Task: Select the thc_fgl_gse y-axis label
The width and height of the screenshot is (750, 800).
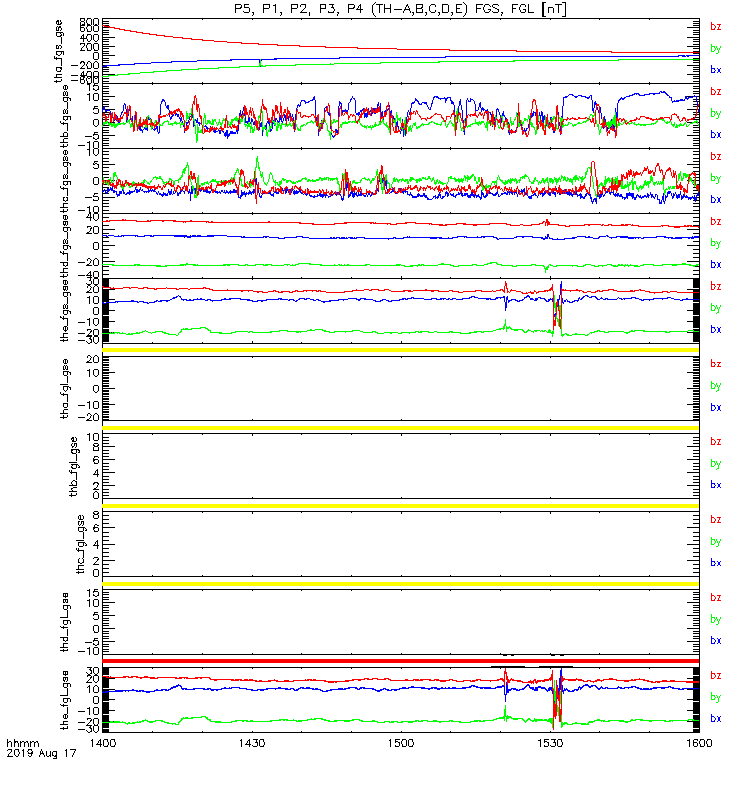Action: [x=81, y=544]
